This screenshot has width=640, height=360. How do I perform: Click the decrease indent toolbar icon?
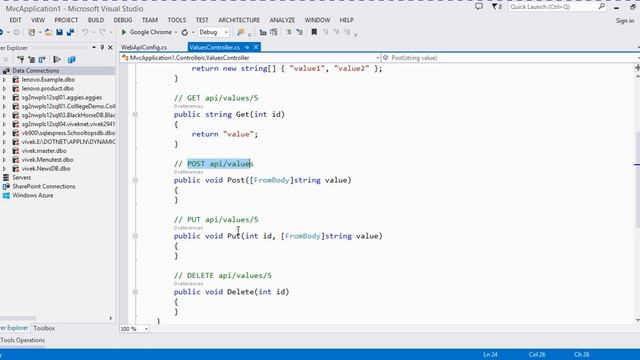288,32
